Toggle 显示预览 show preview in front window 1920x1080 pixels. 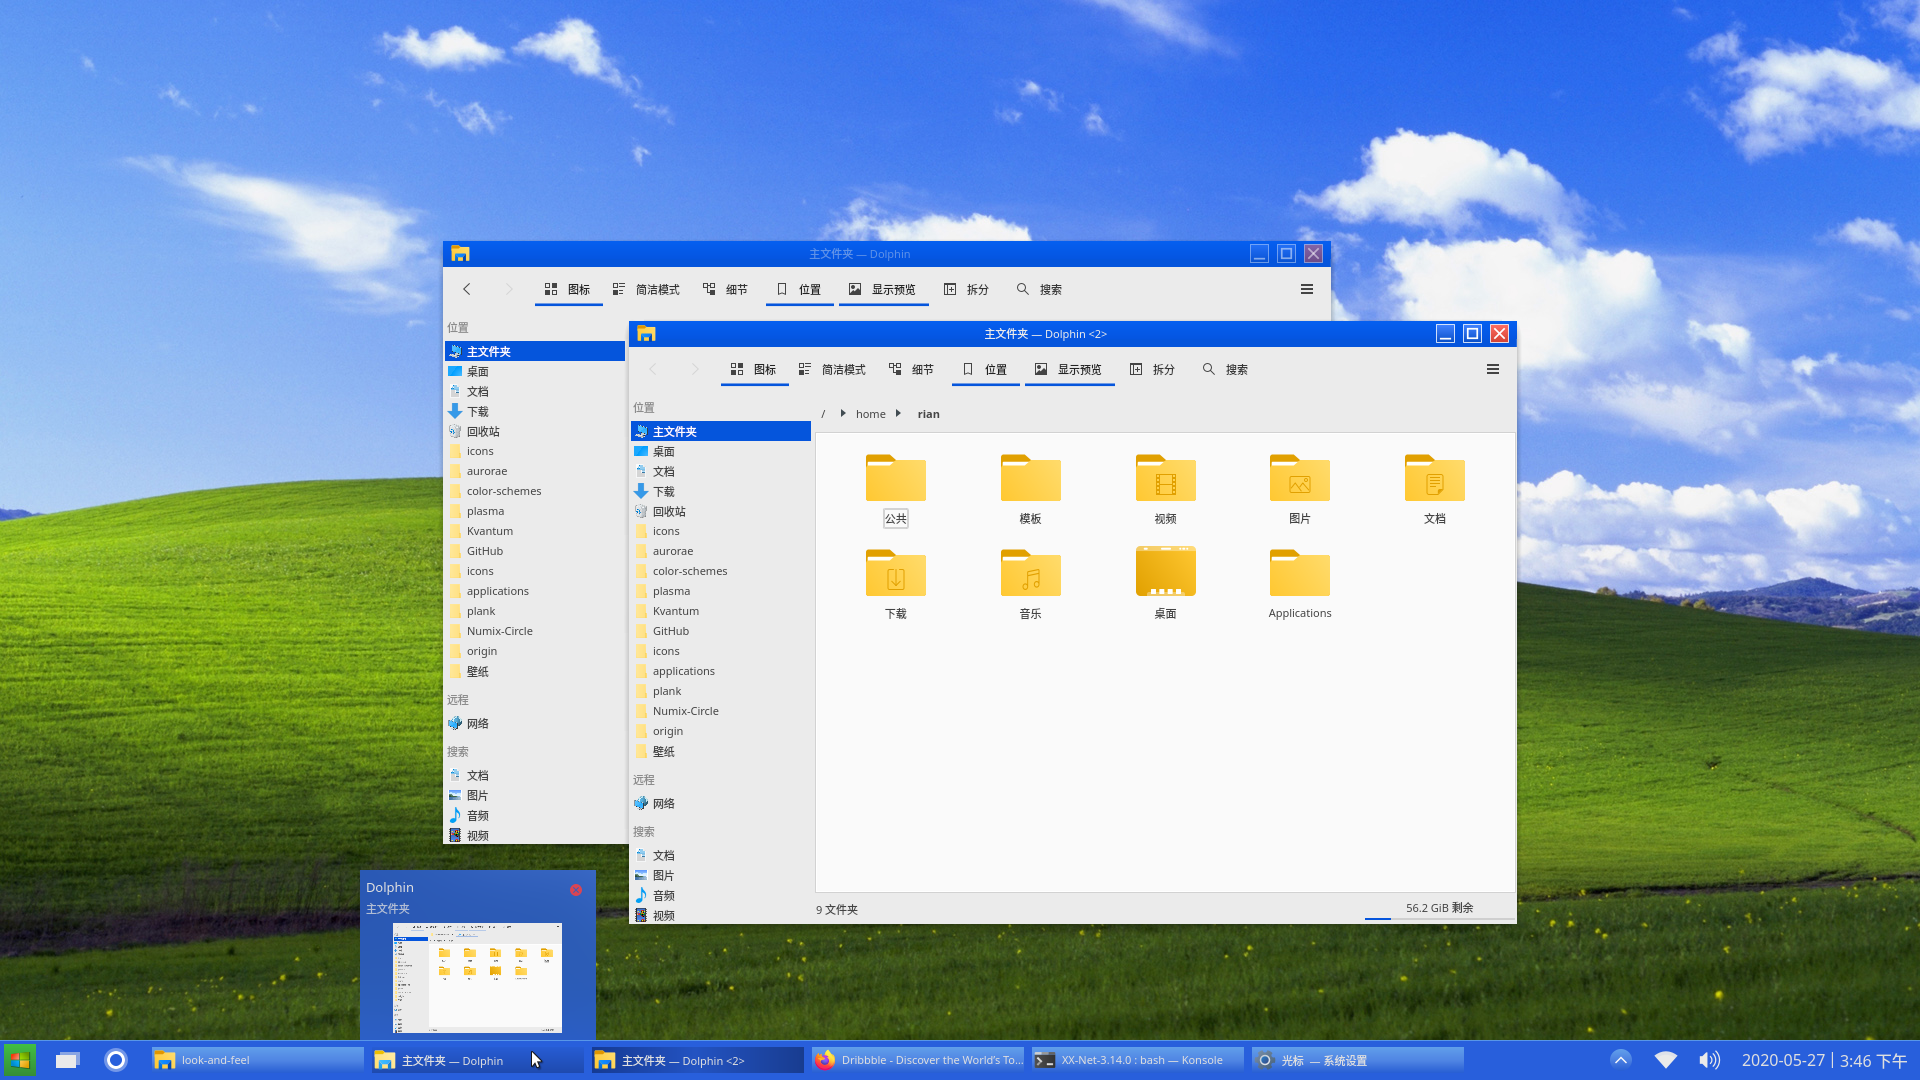click(x=1069, y=369)
